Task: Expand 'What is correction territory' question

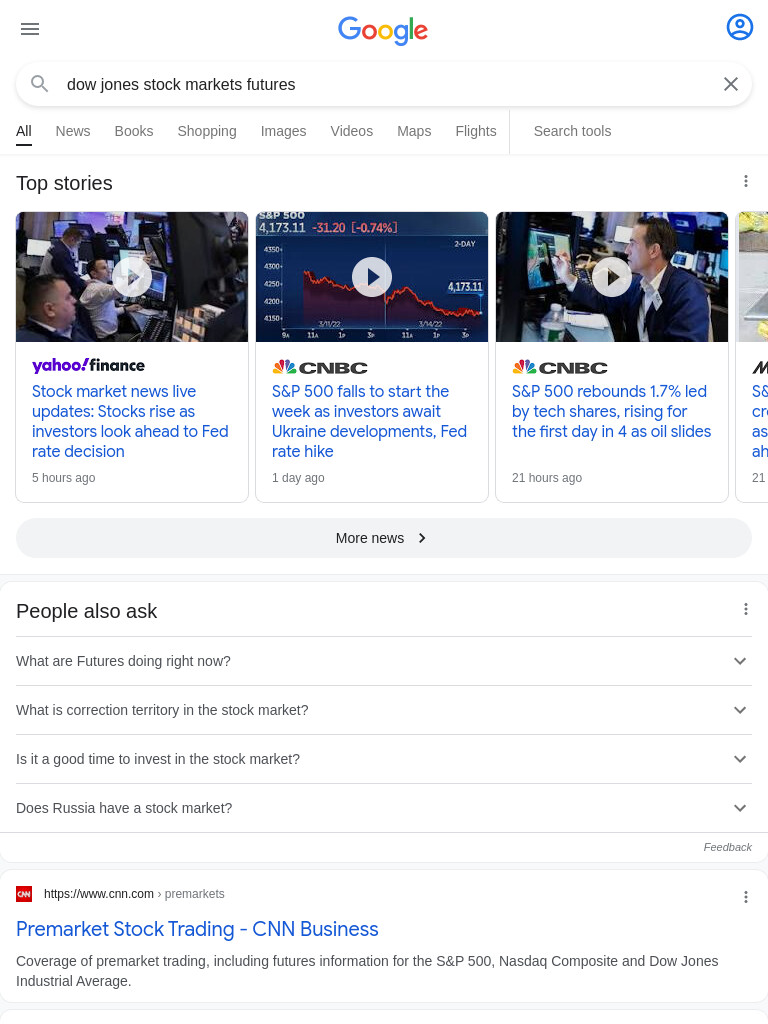Action: pos(384,710)
